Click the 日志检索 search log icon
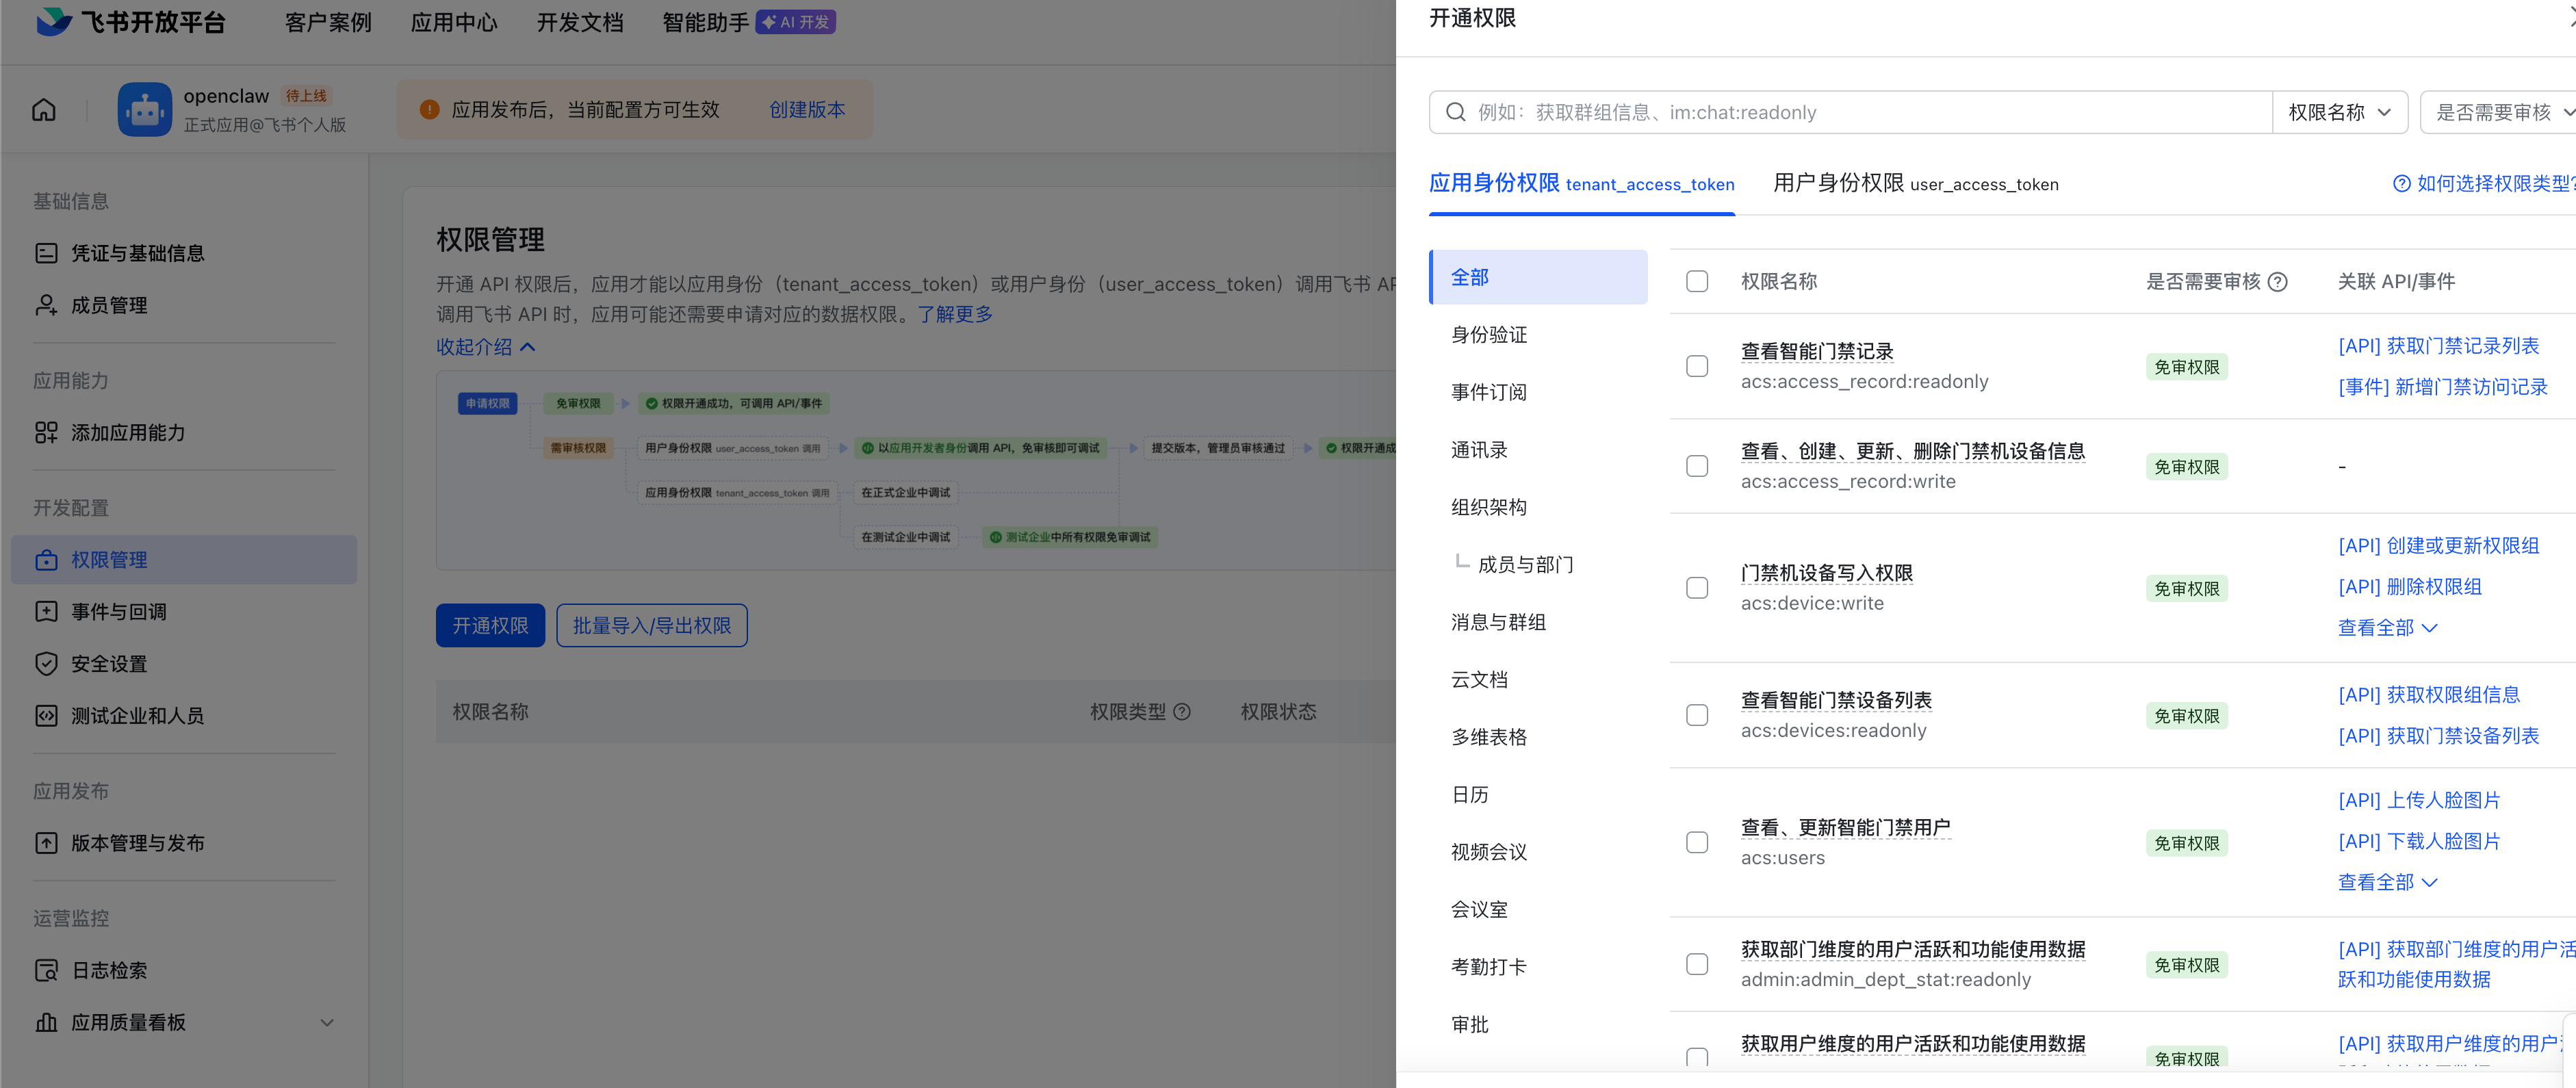 (46, 970)
